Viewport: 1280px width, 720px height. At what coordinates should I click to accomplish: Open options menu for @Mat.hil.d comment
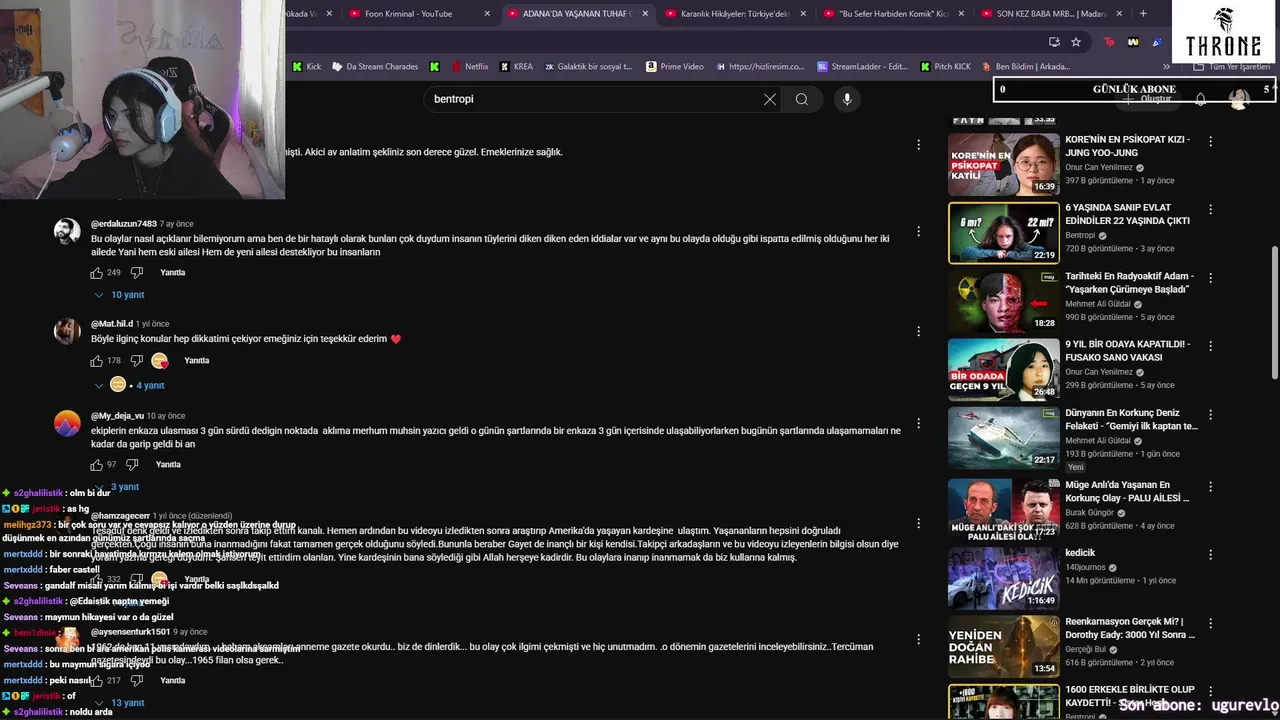coord(918,331)
